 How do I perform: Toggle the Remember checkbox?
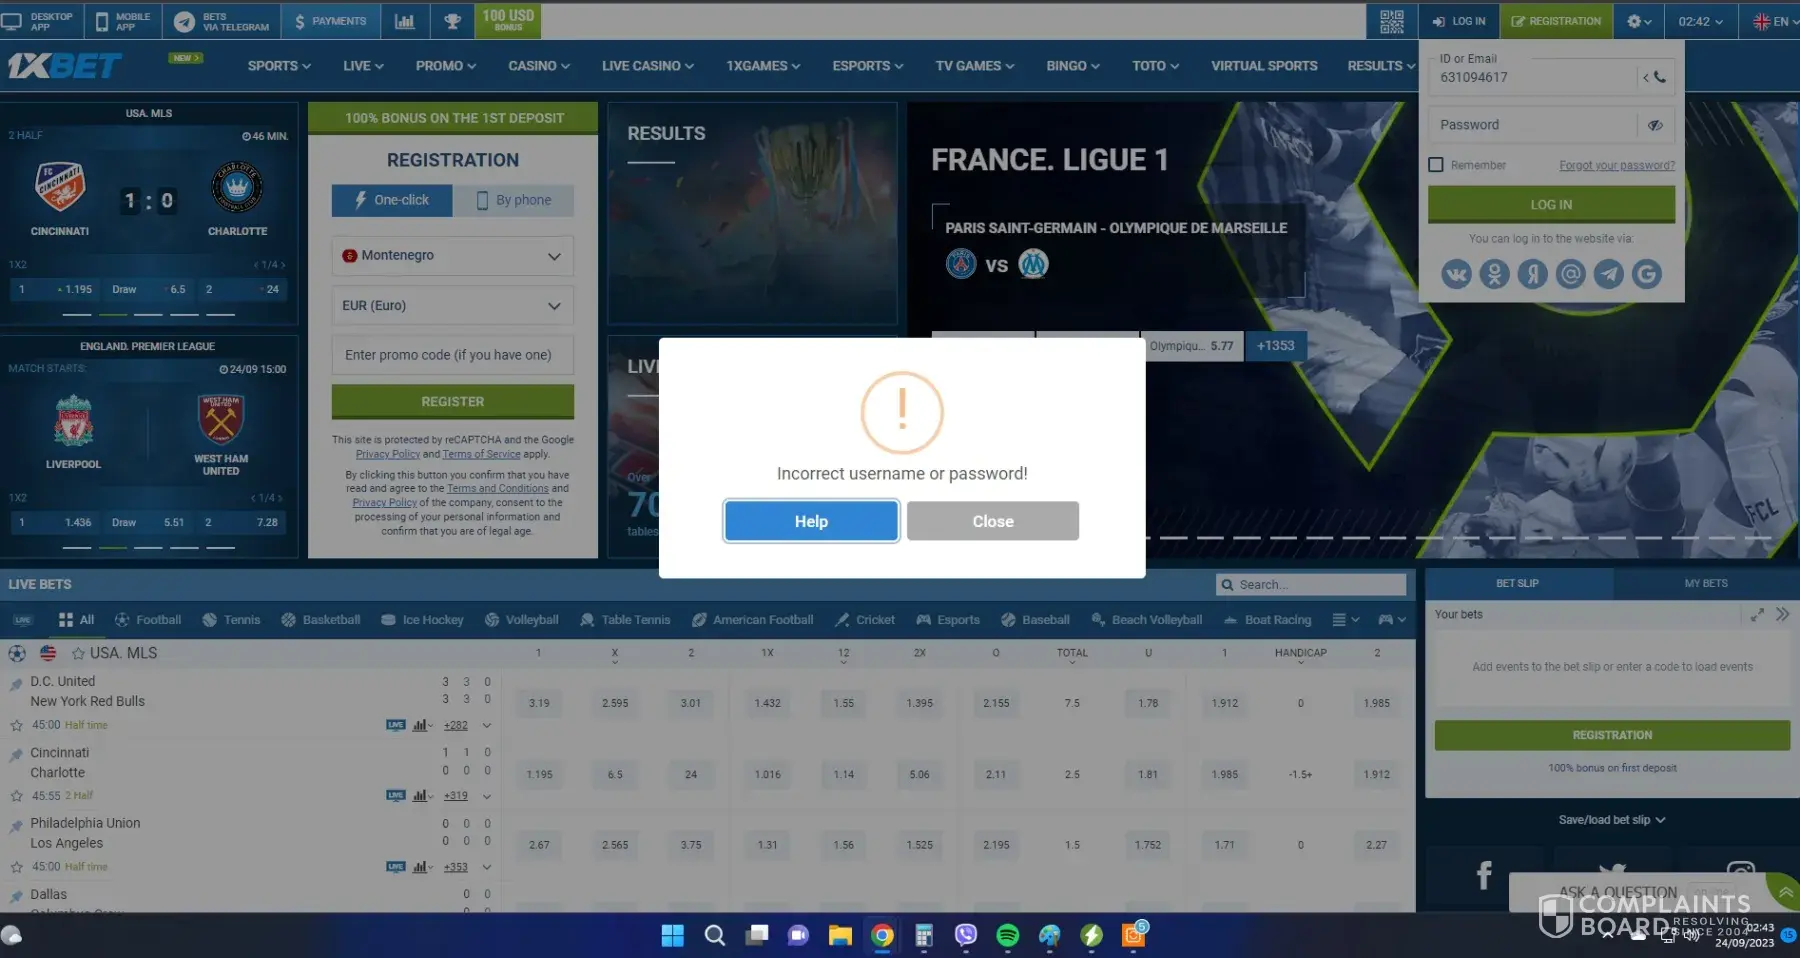(1436, 165)
